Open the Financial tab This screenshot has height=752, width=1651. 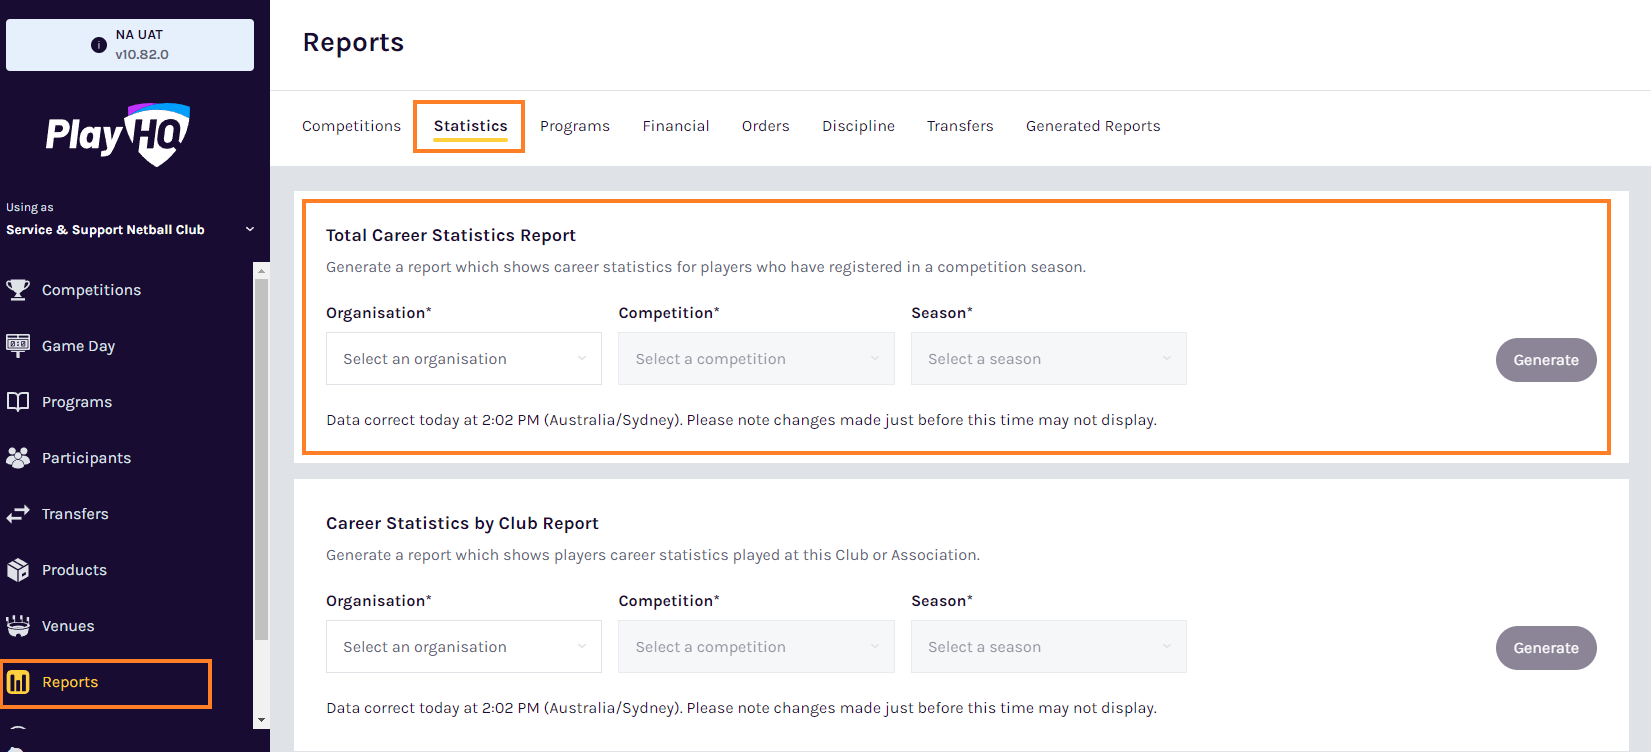(676, 126)
